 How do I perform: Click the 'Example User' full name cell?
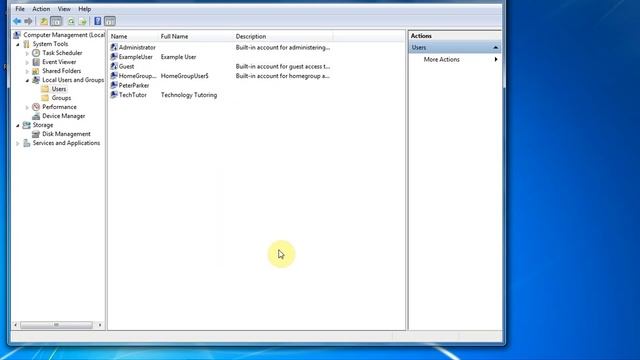click(x=178, y=57)
